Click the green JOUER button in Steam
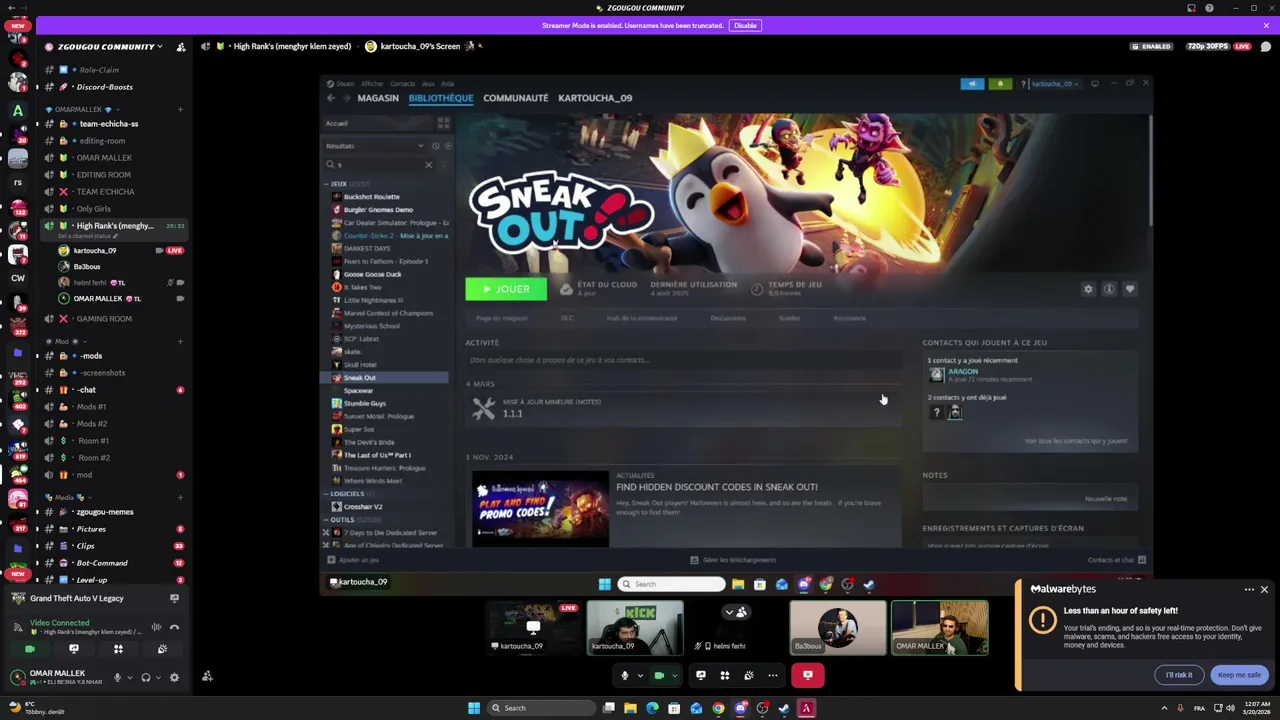1280x720 pixels. tap(506, 289)
